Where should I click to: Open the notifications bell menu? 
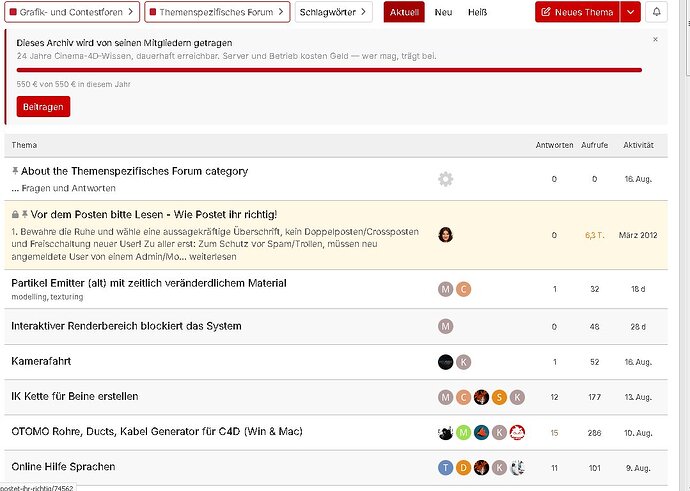pyautogui.click(x=656, y=12)
